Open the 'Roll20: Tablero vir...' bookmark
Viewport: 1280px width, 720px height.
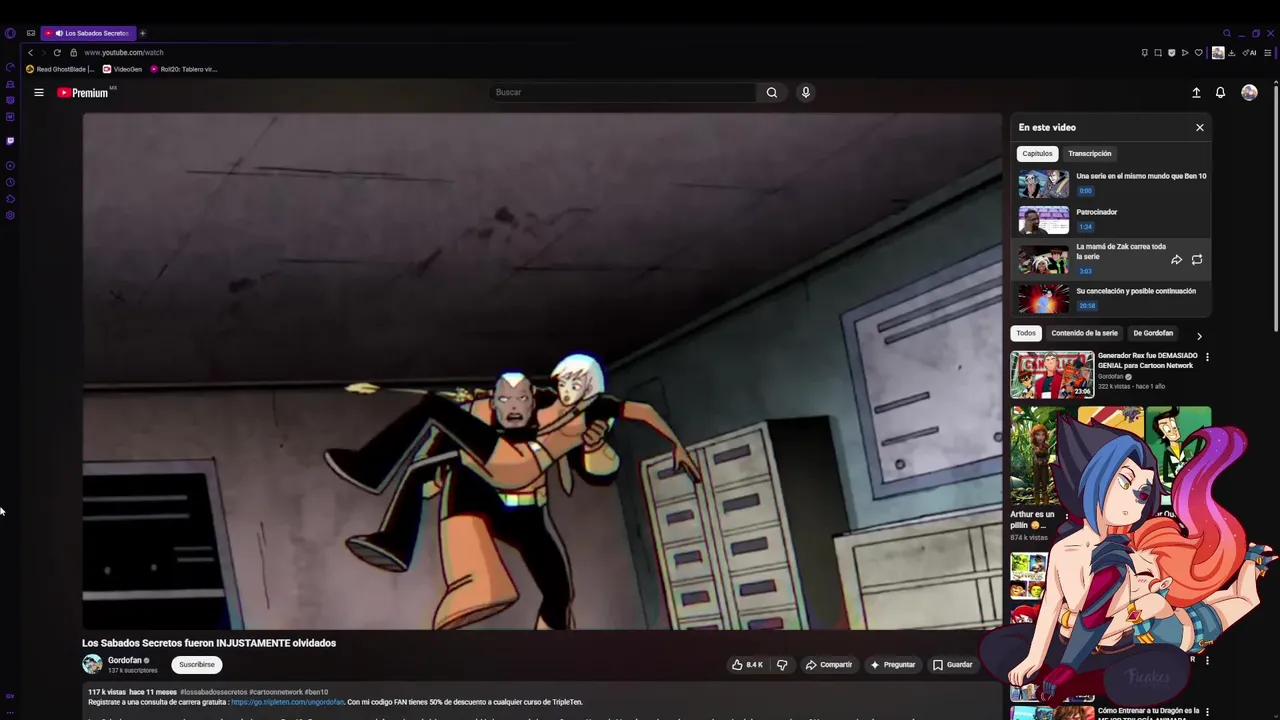point(183,69)
